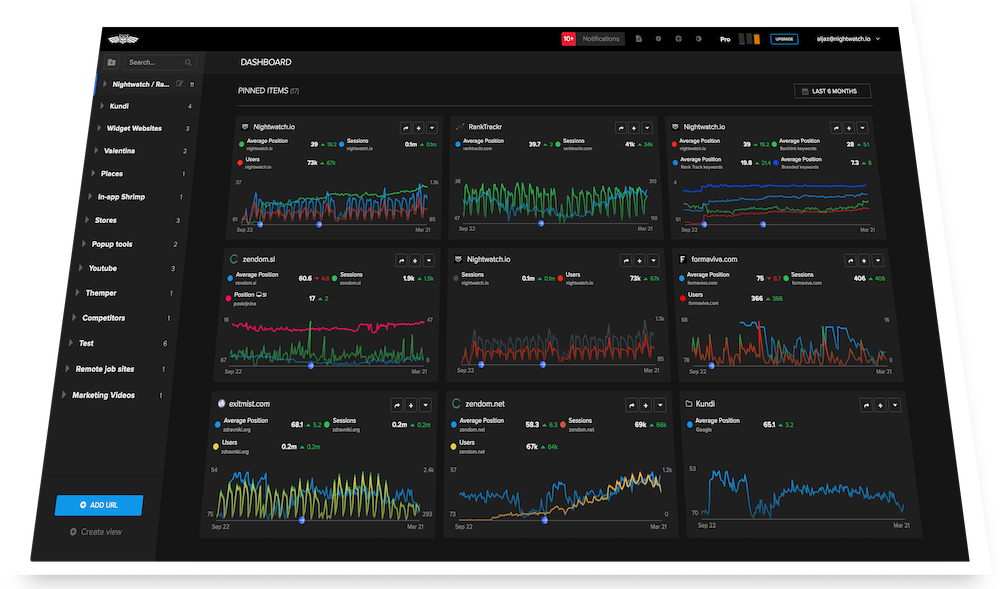Click the blue marker on the zendom.si chart
Image resolution: width=1000 pixels, height=589 pixels.
coord(311,365)
